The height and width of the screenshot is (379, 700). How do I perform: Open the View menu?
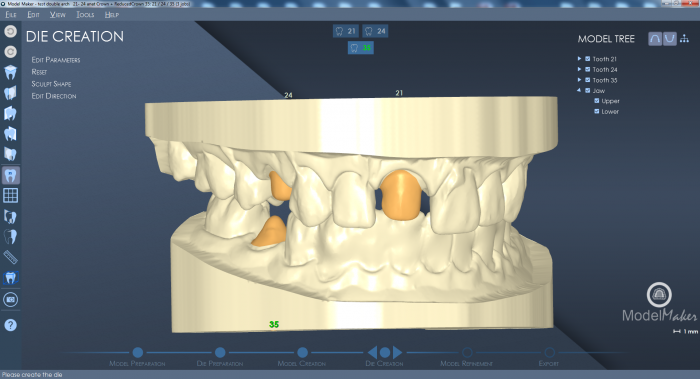(58, 15)
